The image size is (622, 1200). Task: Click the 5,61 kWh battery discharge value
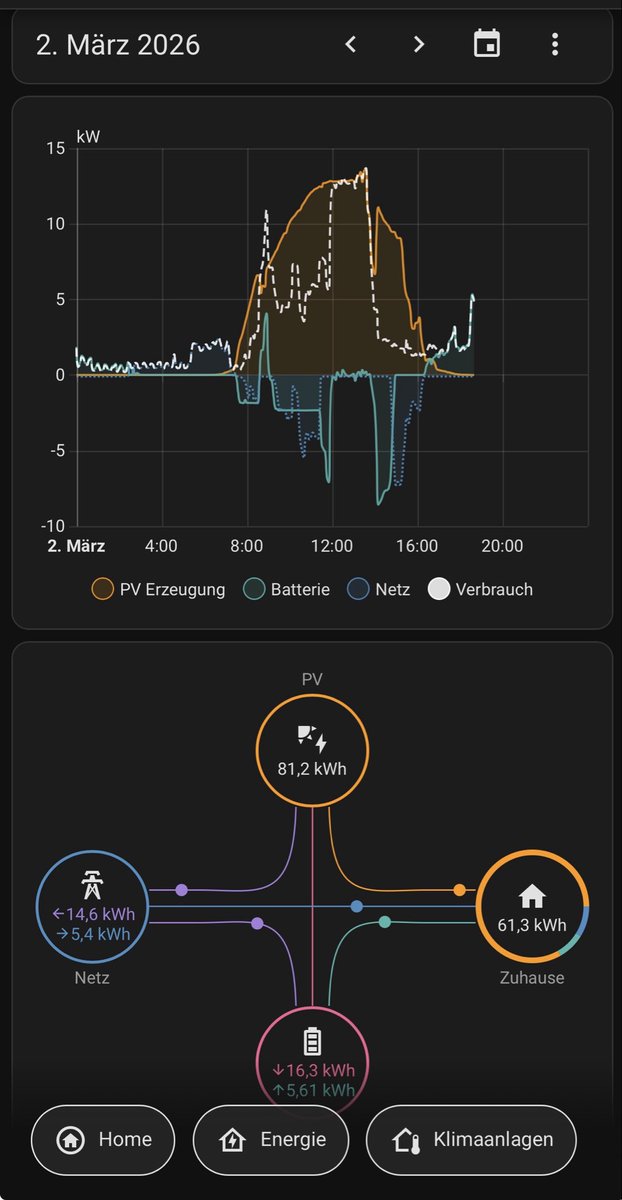click(313, 1090)
